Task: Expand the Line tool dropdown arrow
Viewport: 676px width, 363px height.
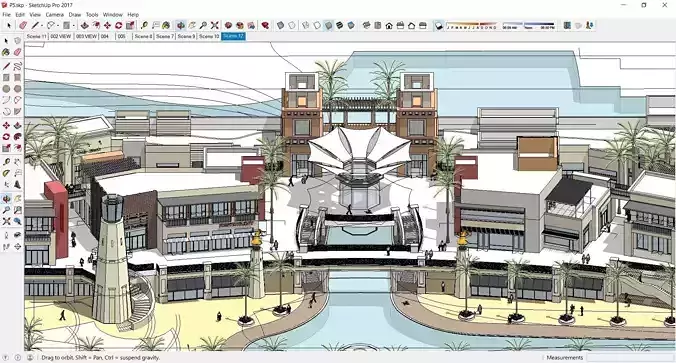Action: pos(43,26)
